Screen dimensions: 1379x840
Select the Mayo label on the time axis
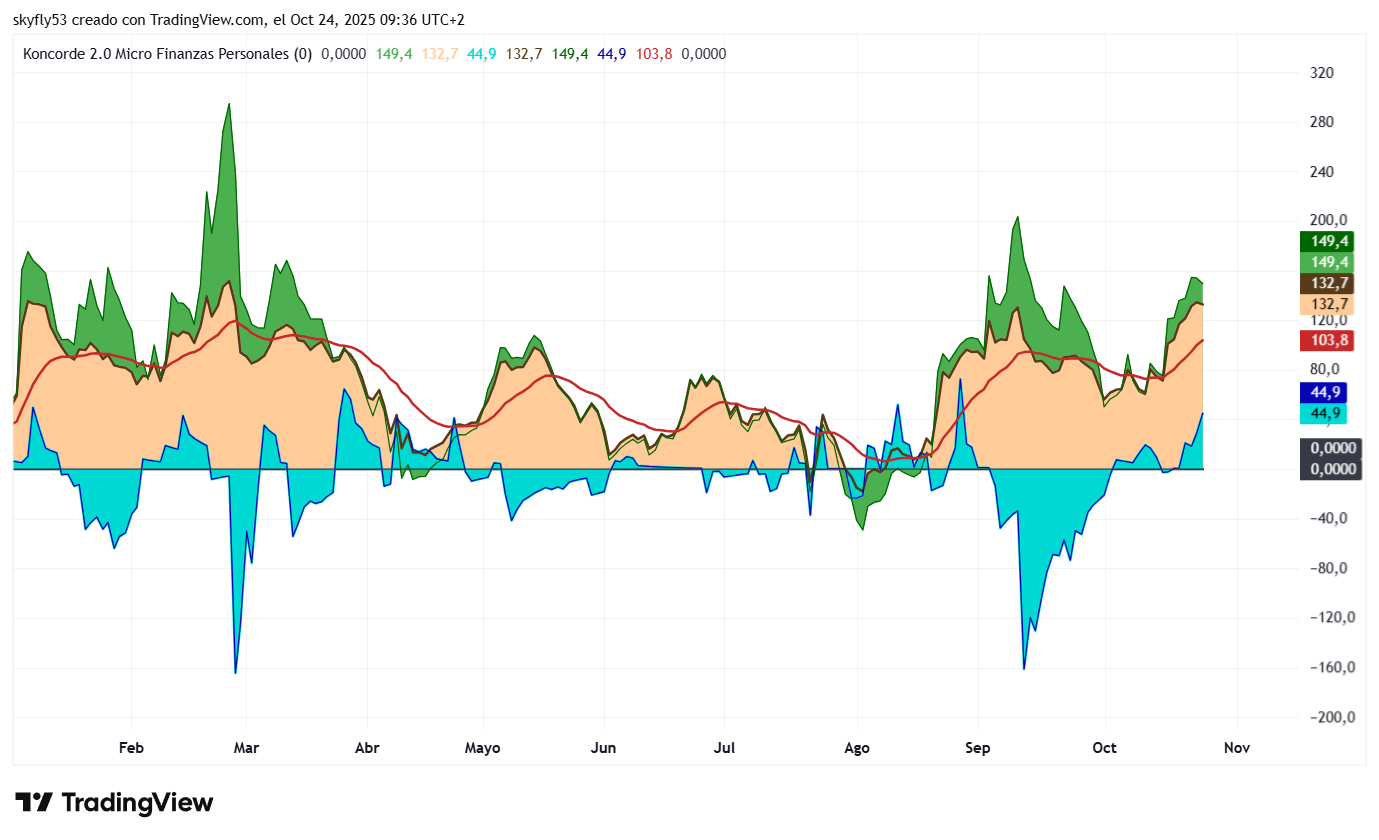pos(483,748)
